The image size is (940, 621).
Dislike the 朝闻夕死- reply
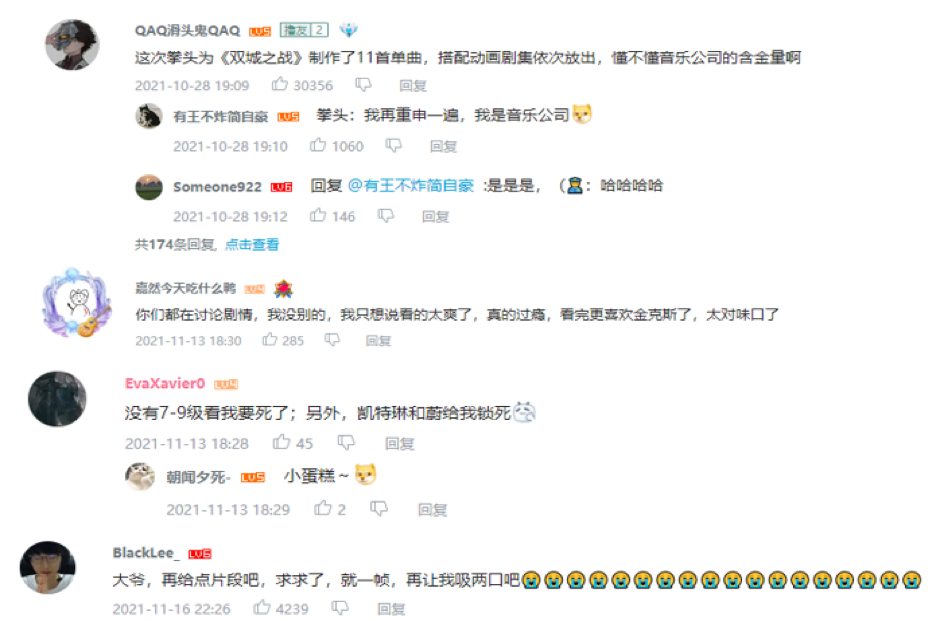378,508
